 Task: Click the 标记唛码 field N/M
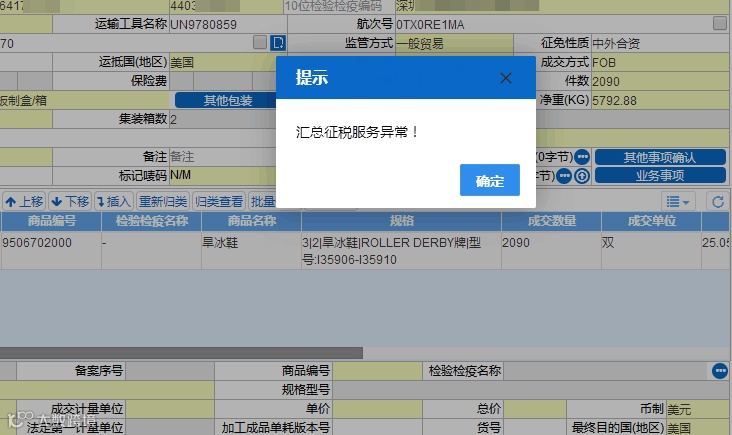pos(222,175)
